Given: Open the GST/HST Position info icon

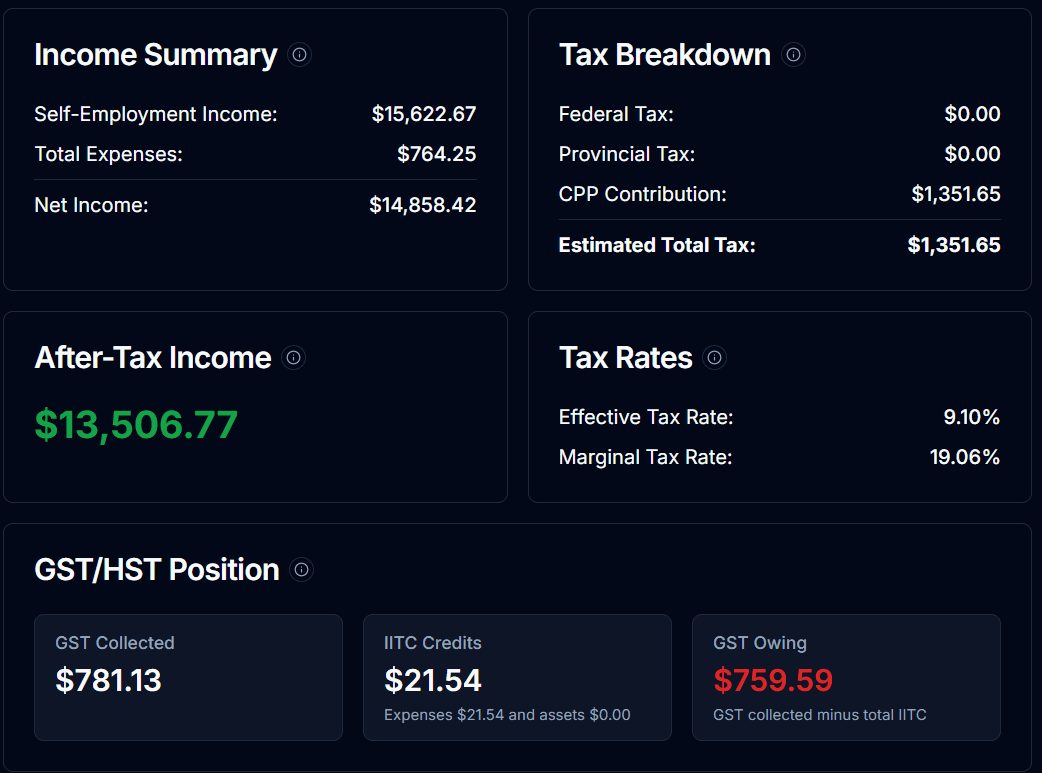Looking at the screenshot, I should coord(302,569).
